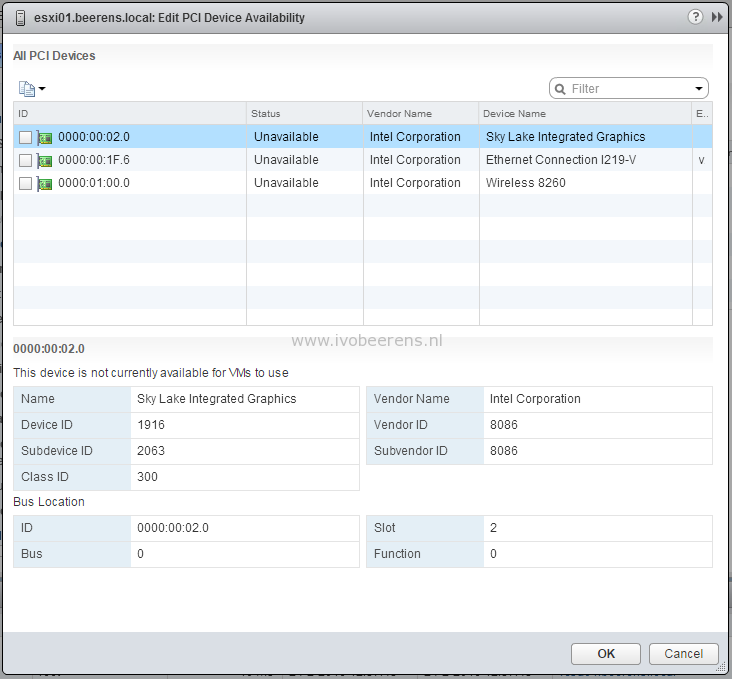732x679 pixels.
Task: Click the help question mark icon
Action: (695, 17)
